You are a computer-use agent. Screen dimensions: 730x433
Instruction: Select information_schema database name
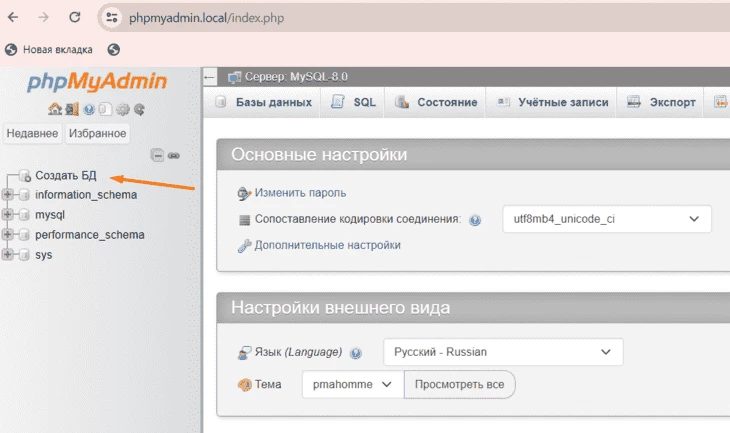click(x=86, y=195)
